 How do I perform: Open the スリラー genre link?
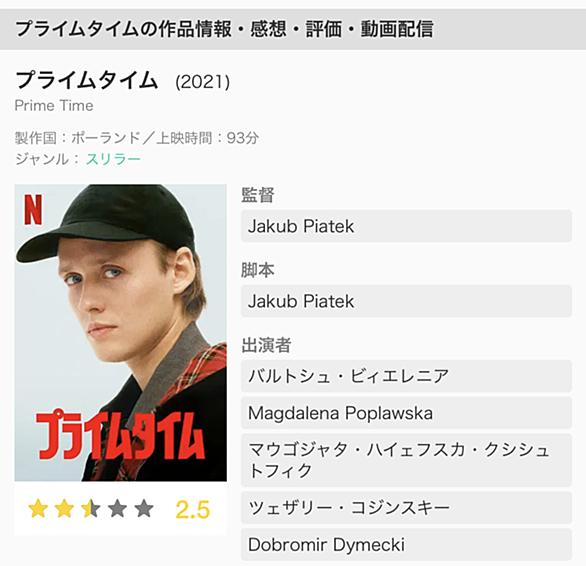(113, 159)
